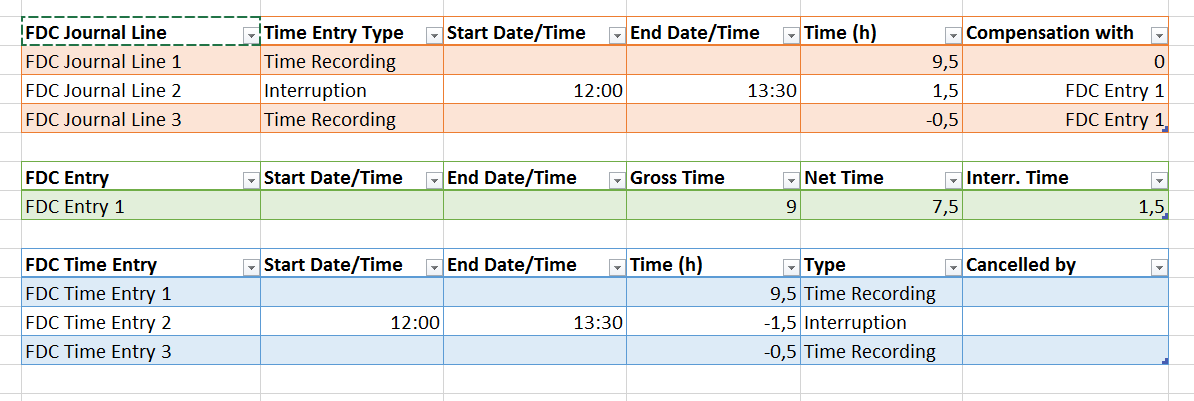Click the FDC Time Entry 3 cell

click(140, 352)
